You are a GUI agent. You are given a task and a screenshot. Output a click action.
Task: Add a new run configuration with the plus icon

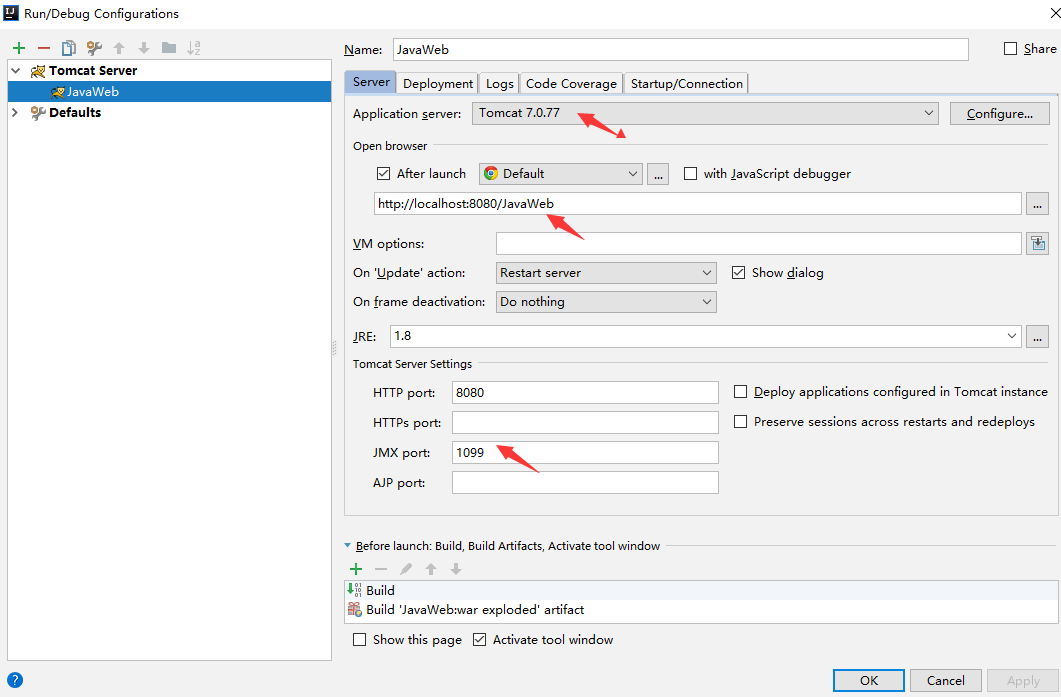(x=19, y=48)
